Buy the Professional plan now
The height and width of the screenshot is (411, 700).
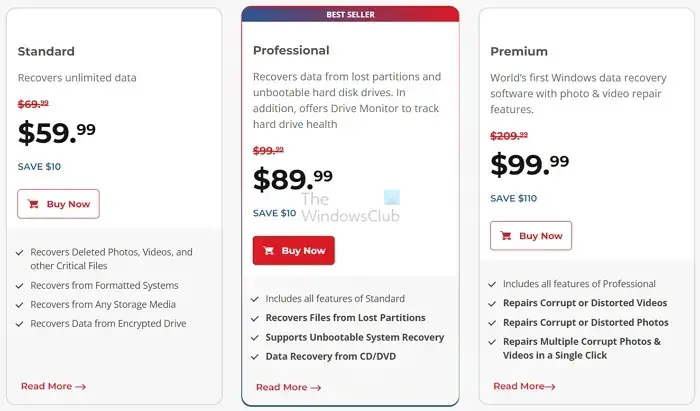(x=294, y=250)
